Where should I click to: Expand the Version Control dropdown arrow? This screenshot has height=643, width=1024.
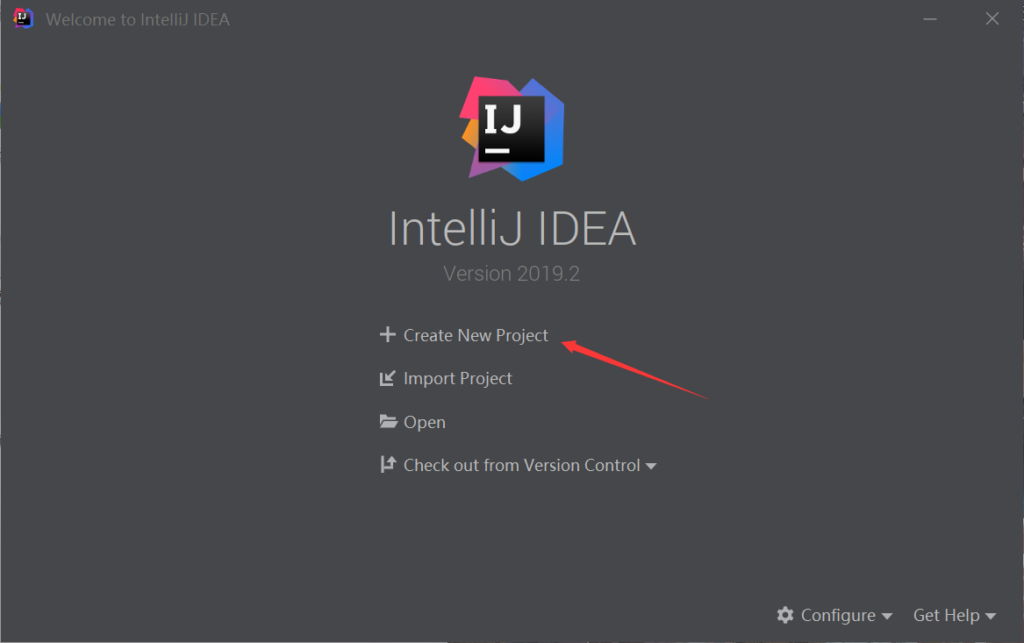(x=650, y=466)
